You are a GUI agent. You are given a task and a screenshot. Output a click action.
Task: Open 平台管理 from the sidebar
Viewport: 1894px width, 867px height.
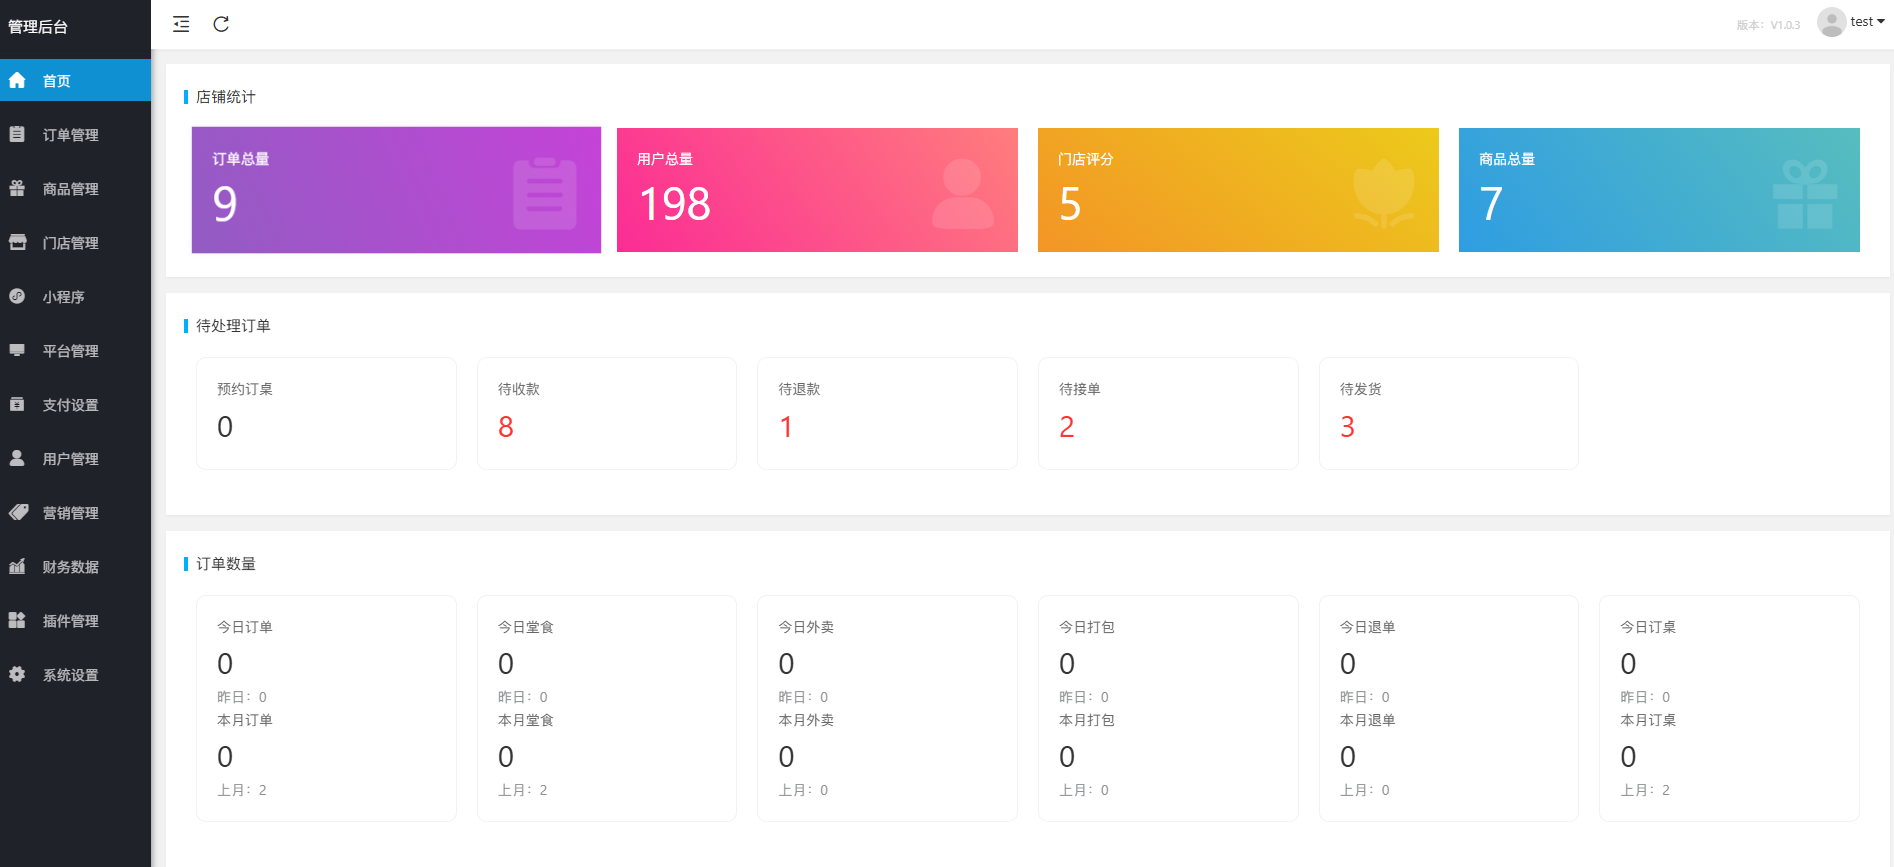click(x=70, y=351)
